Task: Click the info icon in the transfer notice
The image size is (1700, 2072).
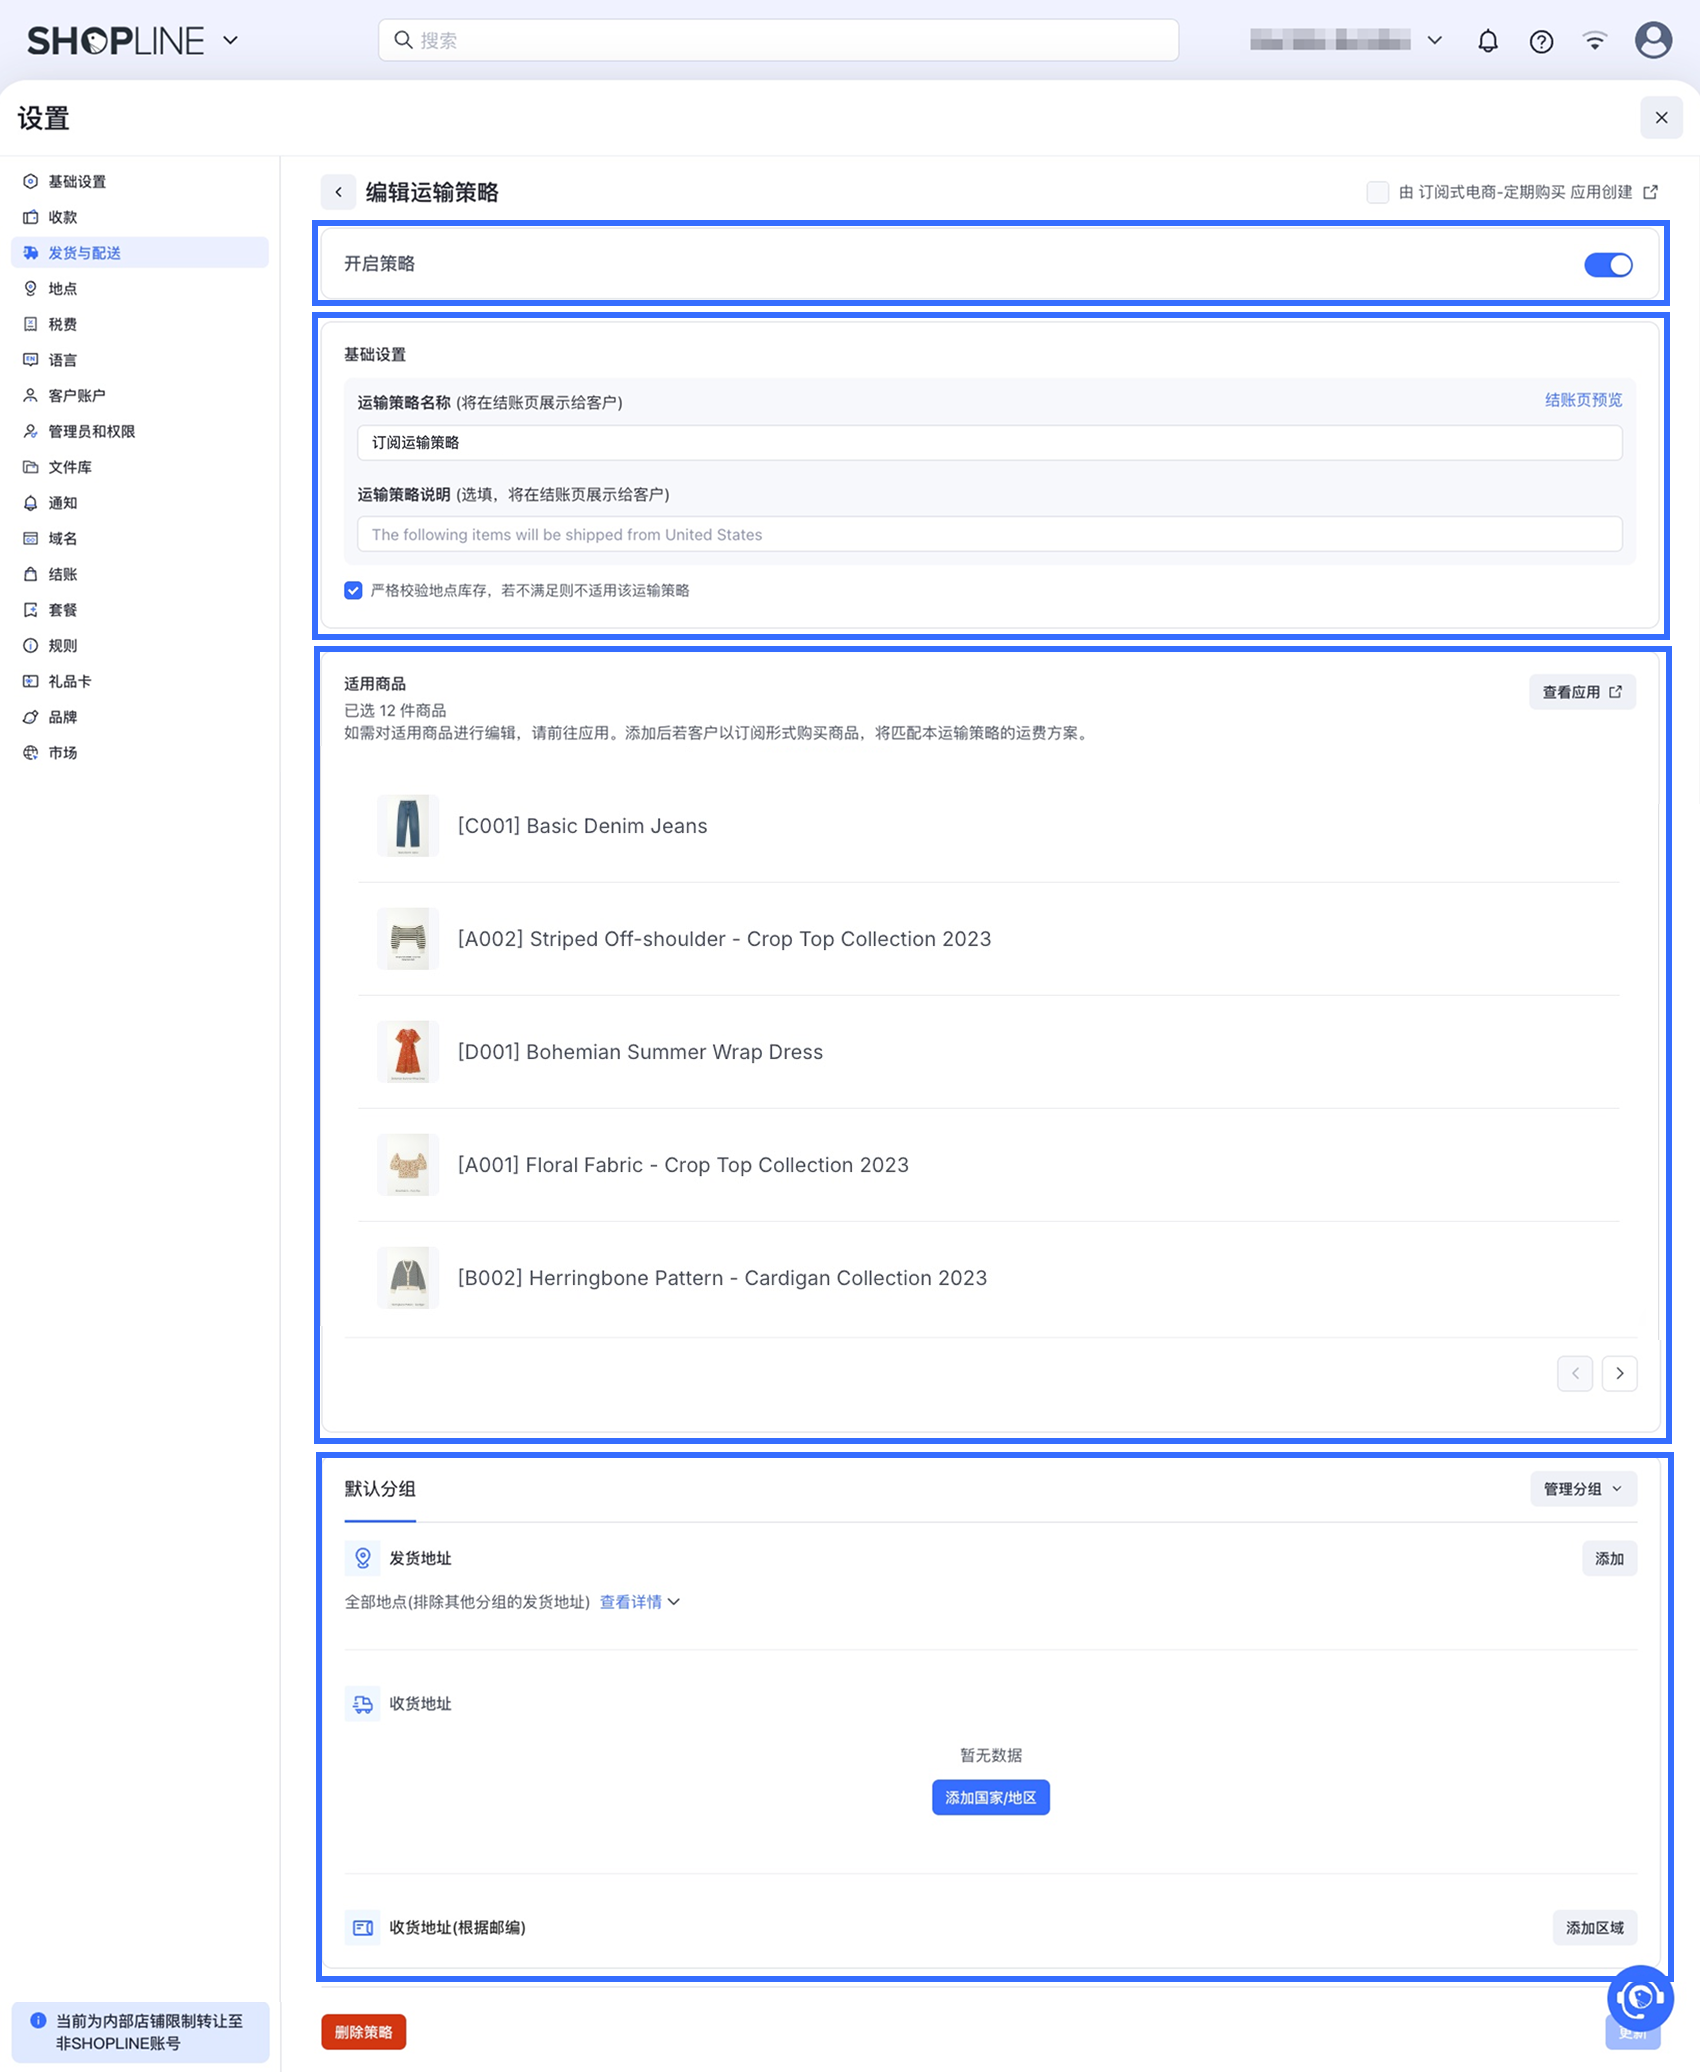Action: coord(38,2020)
